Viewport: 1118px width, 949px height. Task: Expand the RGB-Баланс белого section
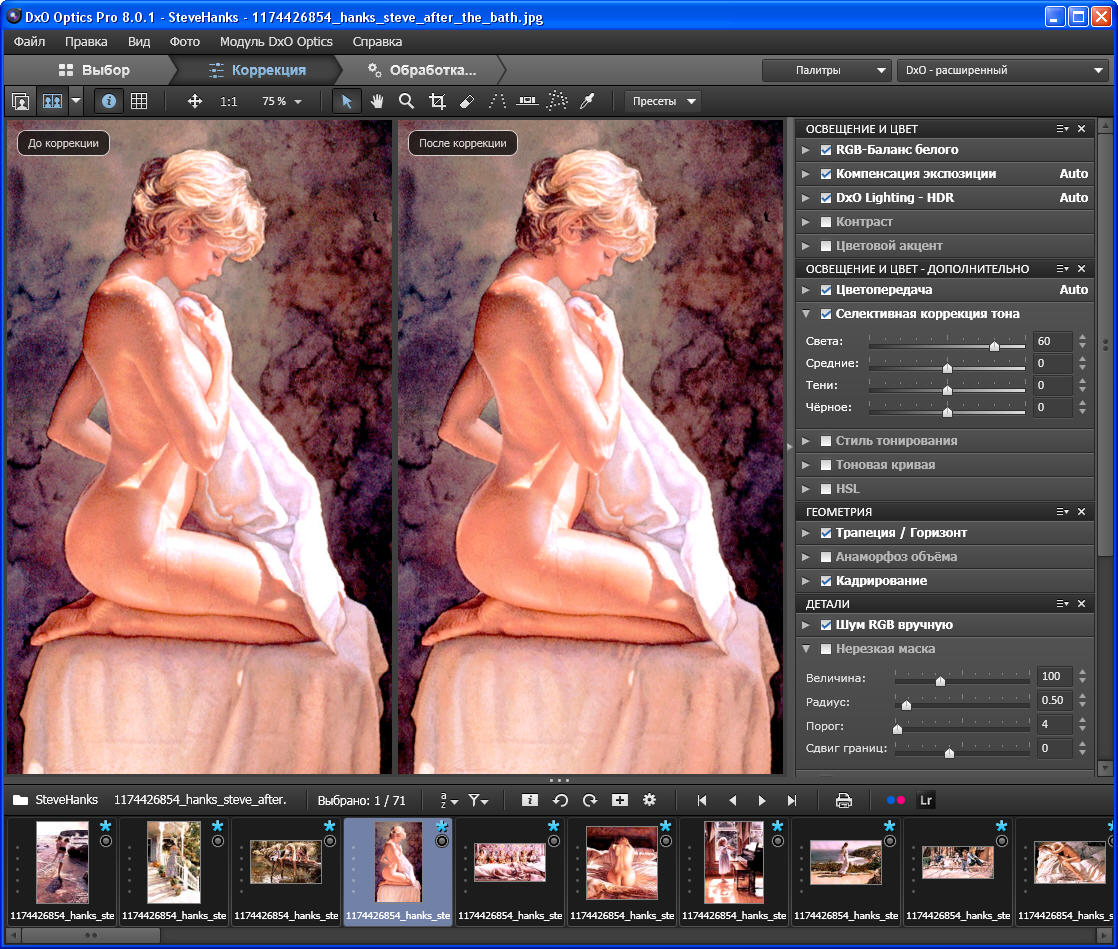click(806, 150)
